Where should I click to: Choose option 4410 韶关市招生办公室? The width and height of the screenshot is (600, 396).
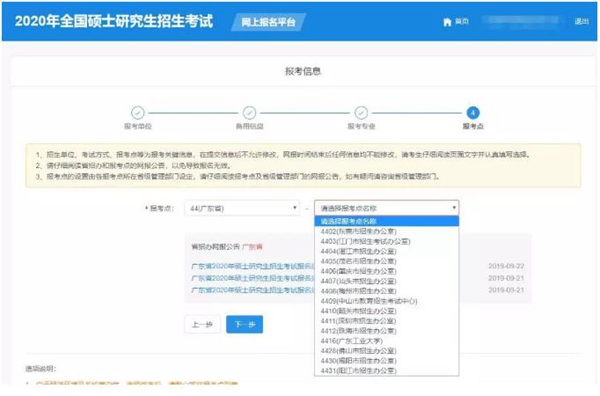pos(386,311)
